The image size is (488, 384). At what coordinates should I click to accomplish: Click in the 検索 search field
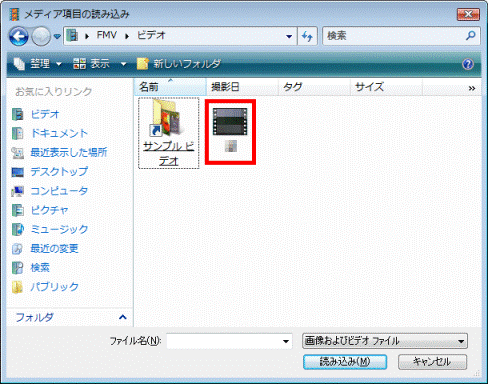tap(393, 36)
